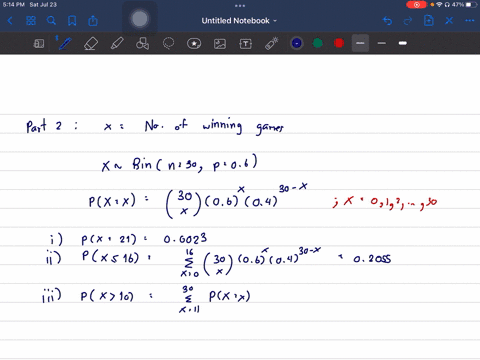Tap the three-dot multitasking handle at top
The height and width of the screenshot is (360, 480).
tap(240, 5)
